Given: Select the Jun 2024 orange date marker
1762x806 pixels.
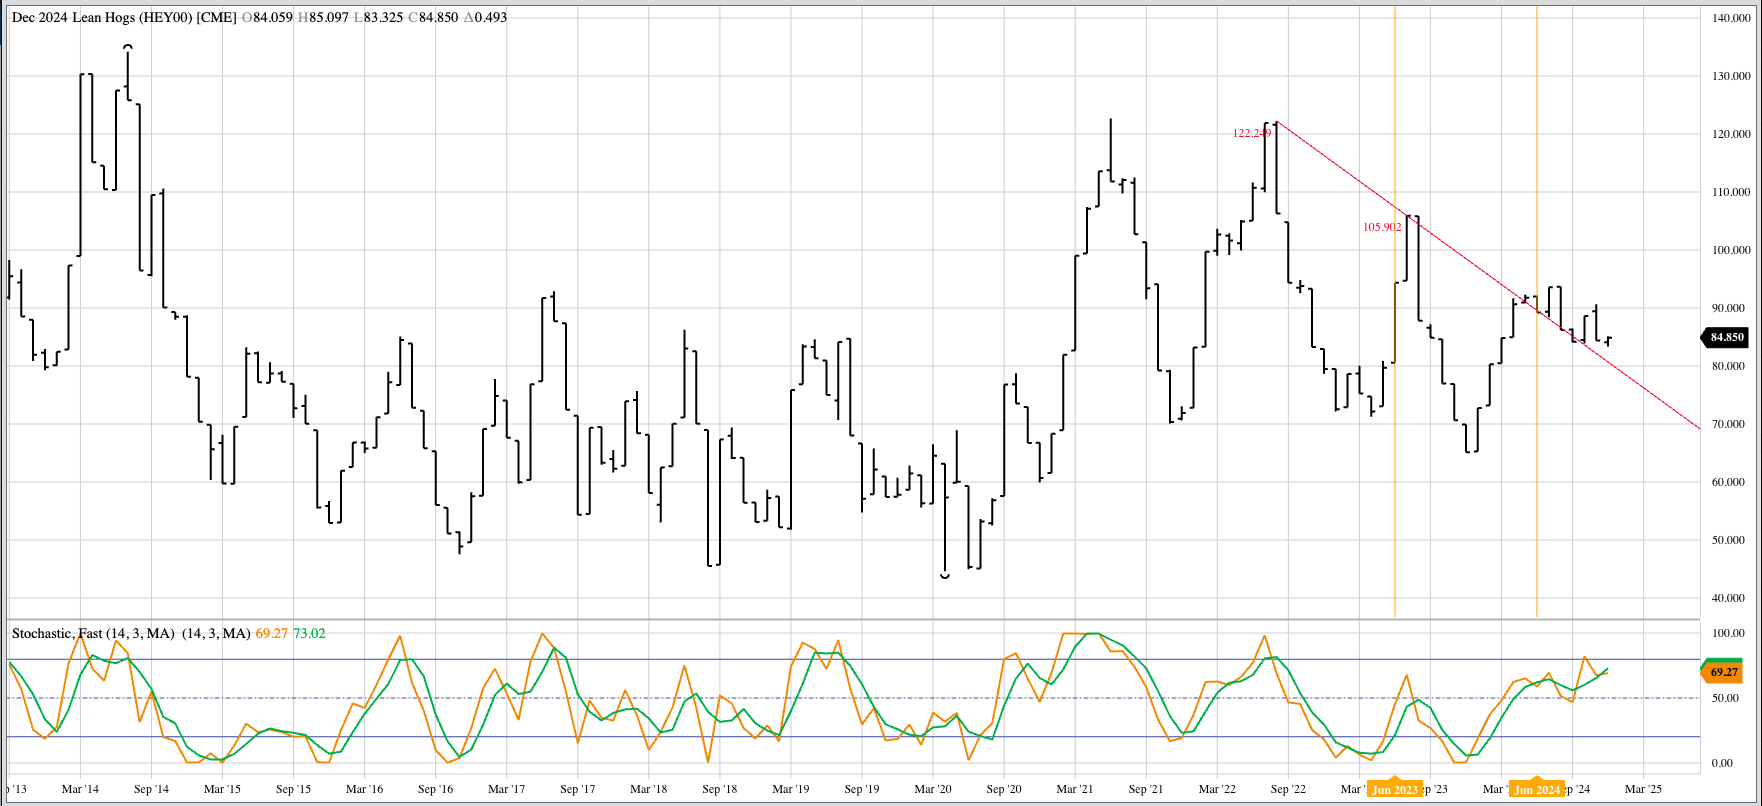Looking at the screenshot, I should [x=1537, y=790].
